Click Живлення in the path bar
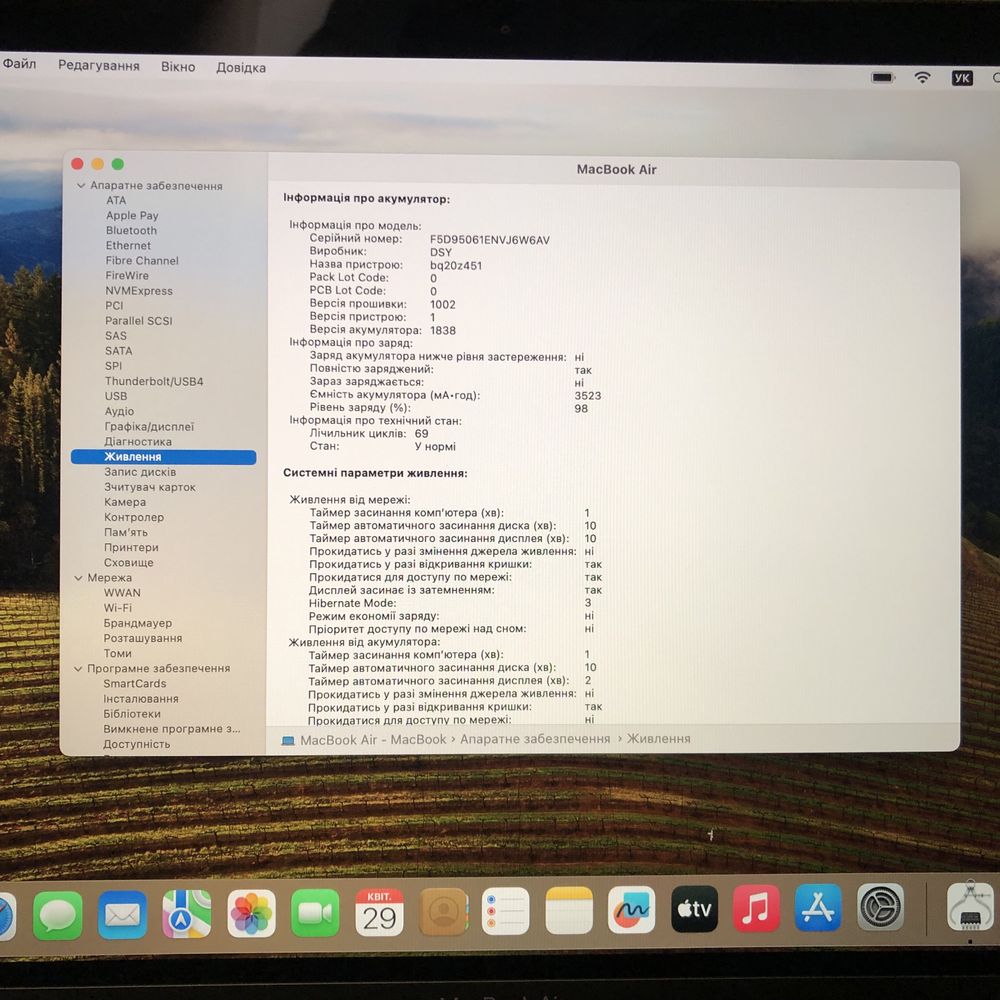The height and width of the screenshot is (1000, 1000). 659,739
